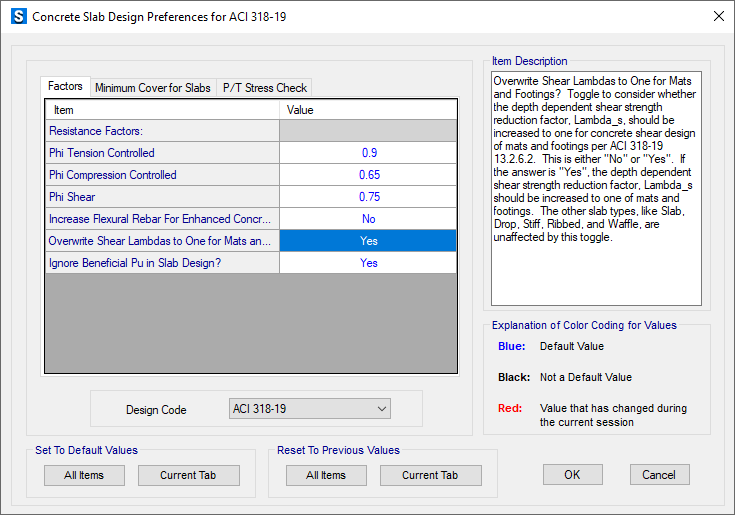Toggle Ignore Beneficial Pu value Yes
Image resolution: width=735 pixels, height=515 pixels.
coord(368,263)
